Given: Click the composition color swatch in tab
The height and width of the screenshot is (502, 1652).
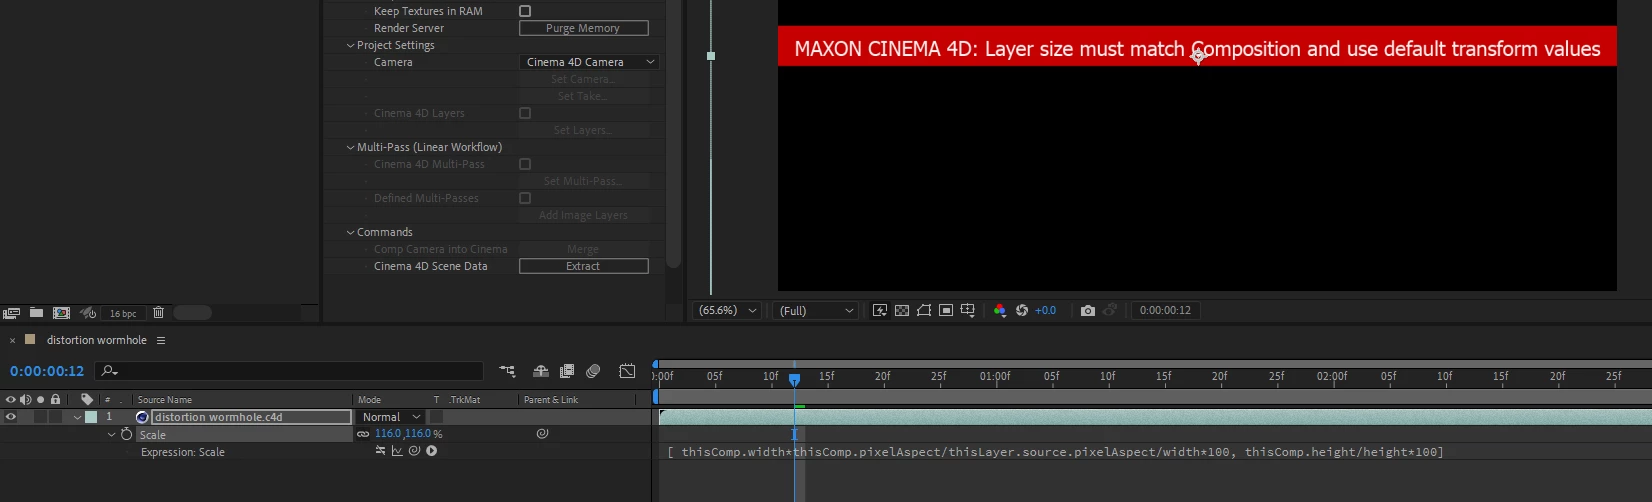Looking at the screenshot, I should point(30,340).
